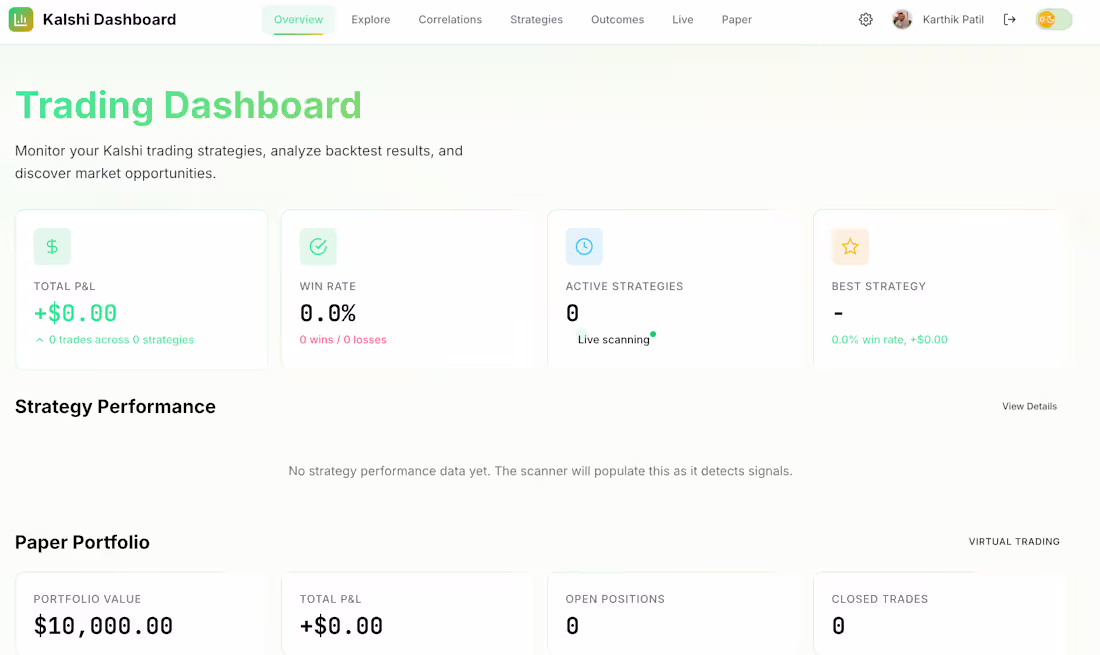Open the Correlations tab

pos(450,20)
